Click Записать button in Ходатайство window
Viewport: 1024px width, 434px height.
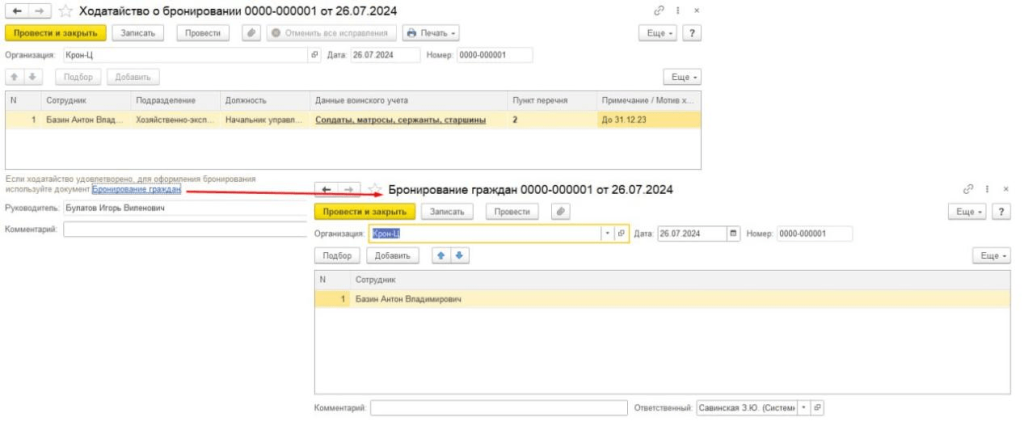[x=137, y=33]
